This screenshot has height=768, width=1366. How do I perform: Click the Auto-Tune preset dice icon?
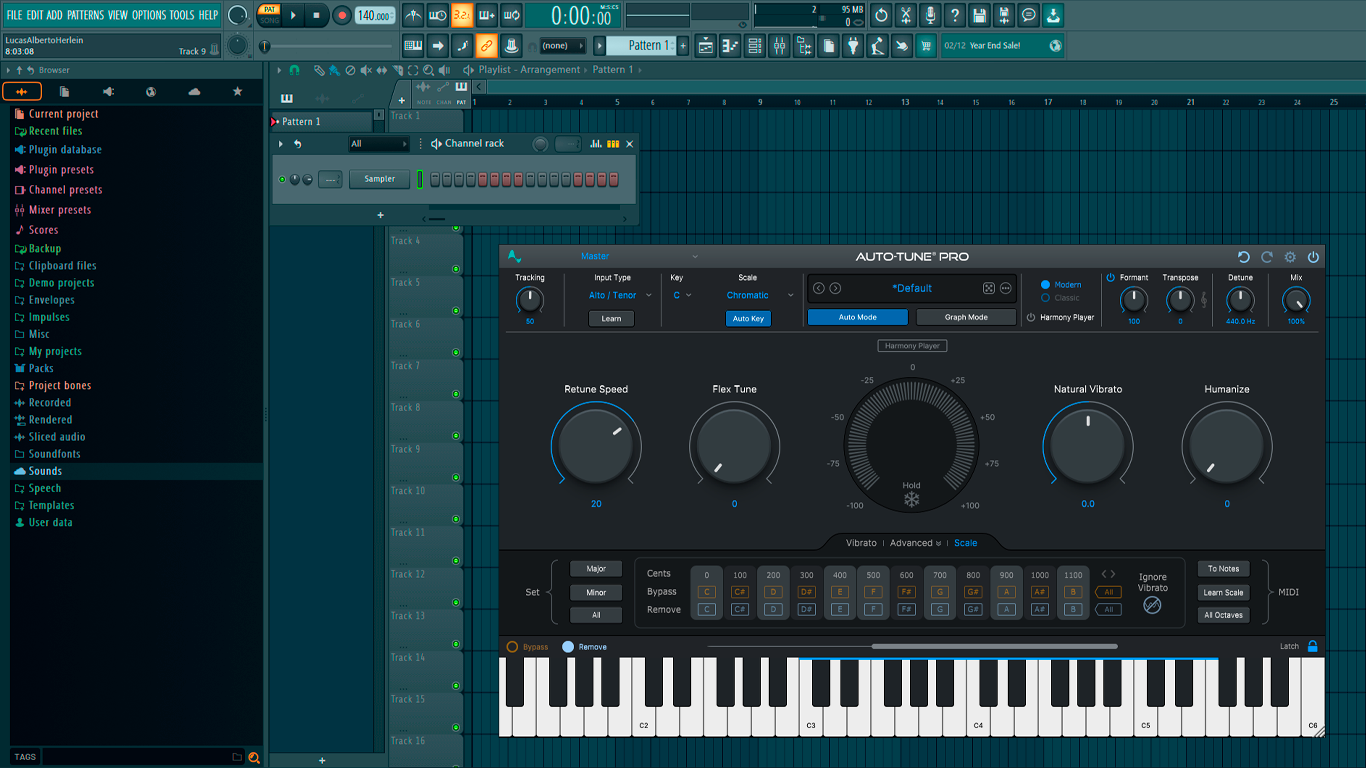[988, 288]
